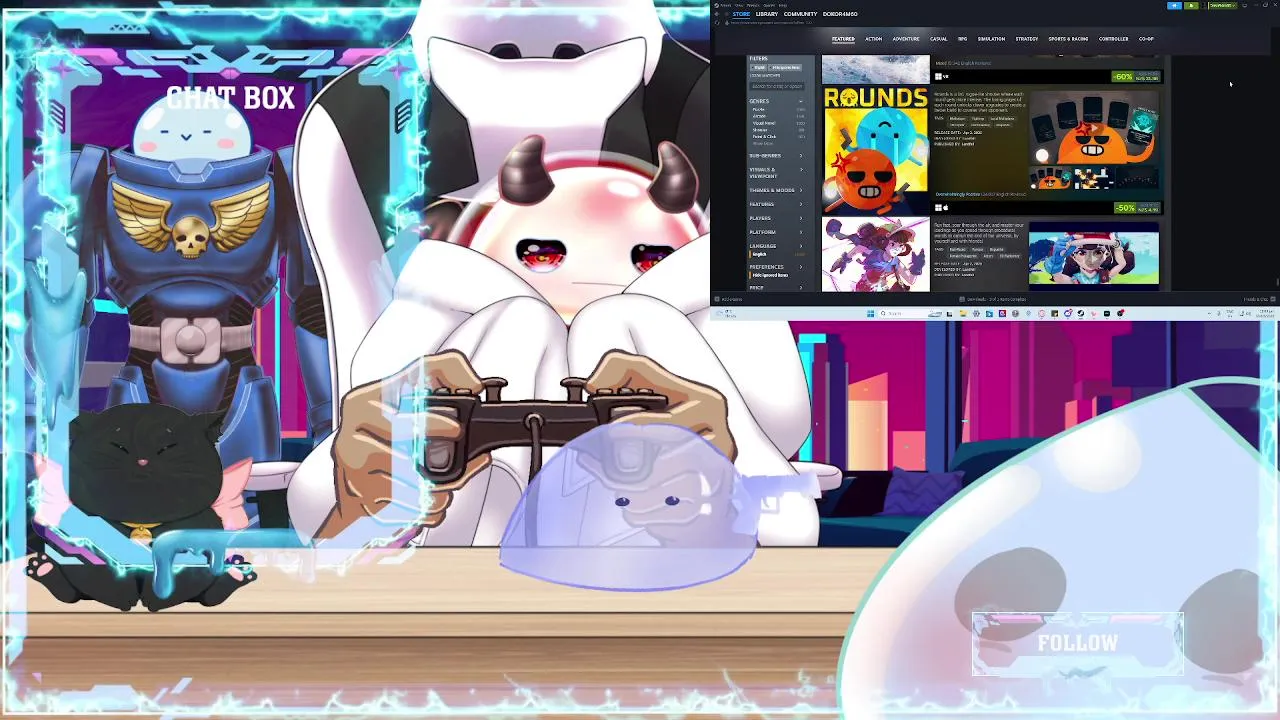Open the STORE tab in Steam

tap(741, 14)
